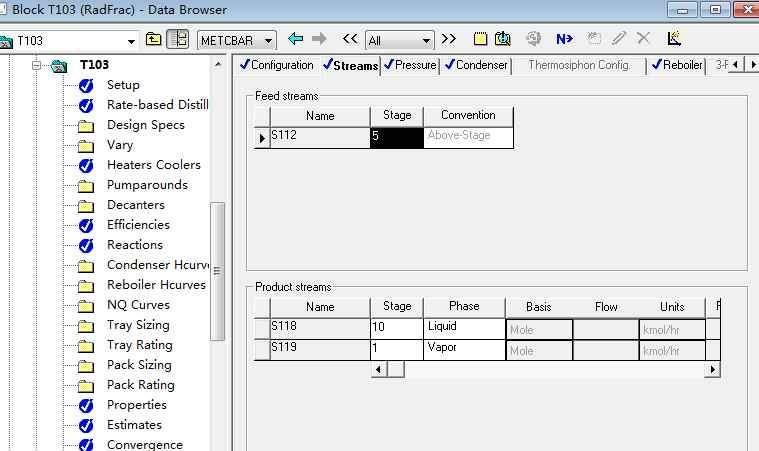Select the S112 row via row selector
The width and height of the screenshot is (759, 451).
(x=262, y=138)
